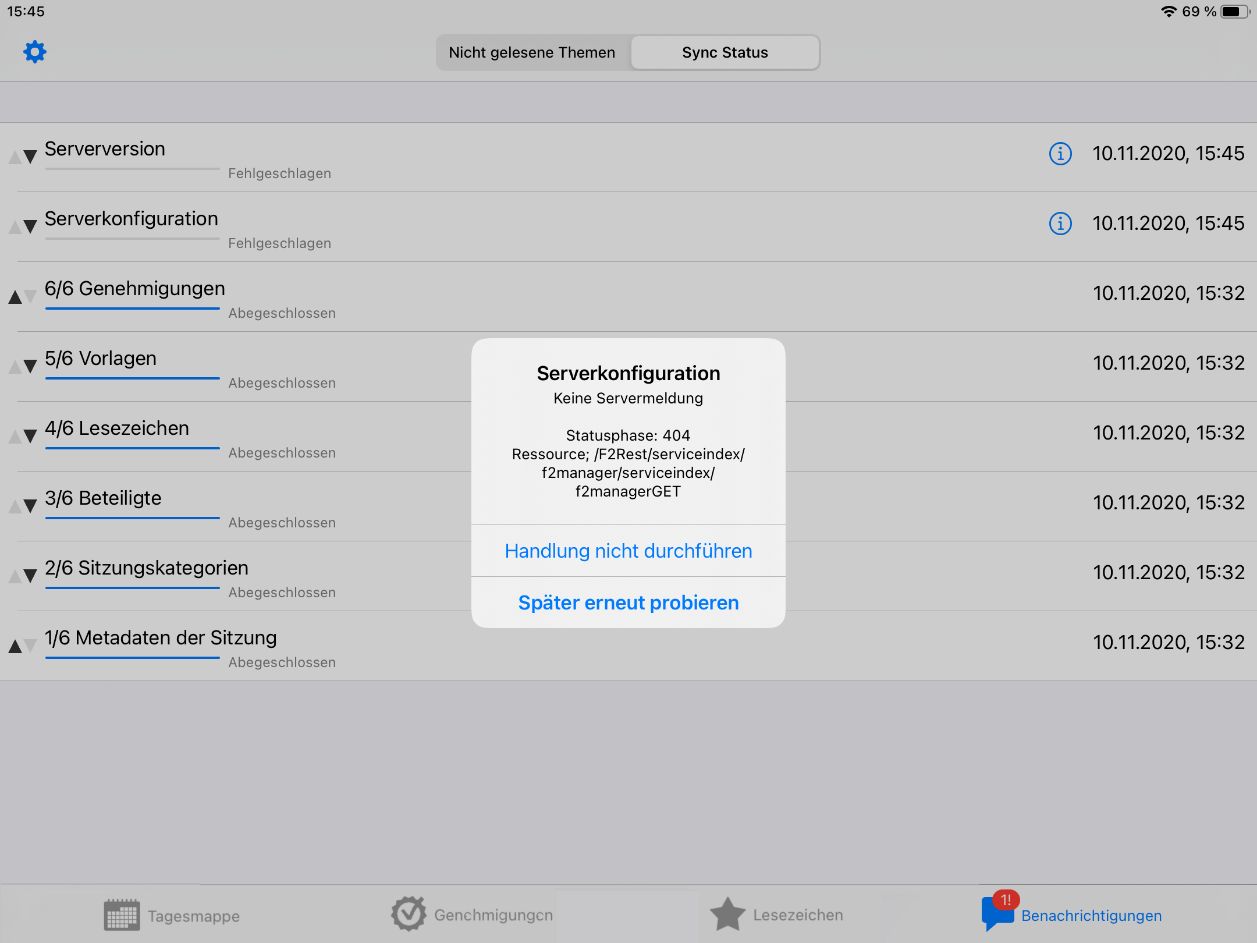Open Genehmigungen checkmark badge icon
Screen dimensions: 1257x943
click(408, 914)
